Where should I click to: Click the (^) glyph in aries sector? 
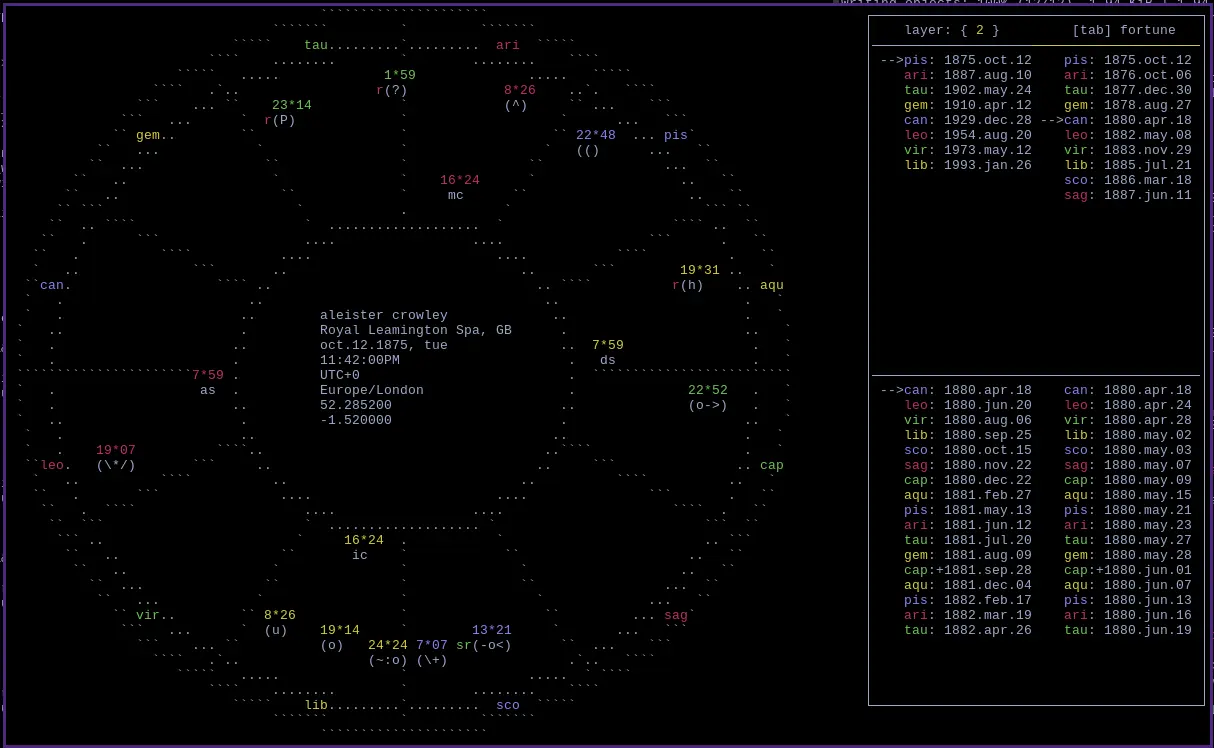pos(516,105)
